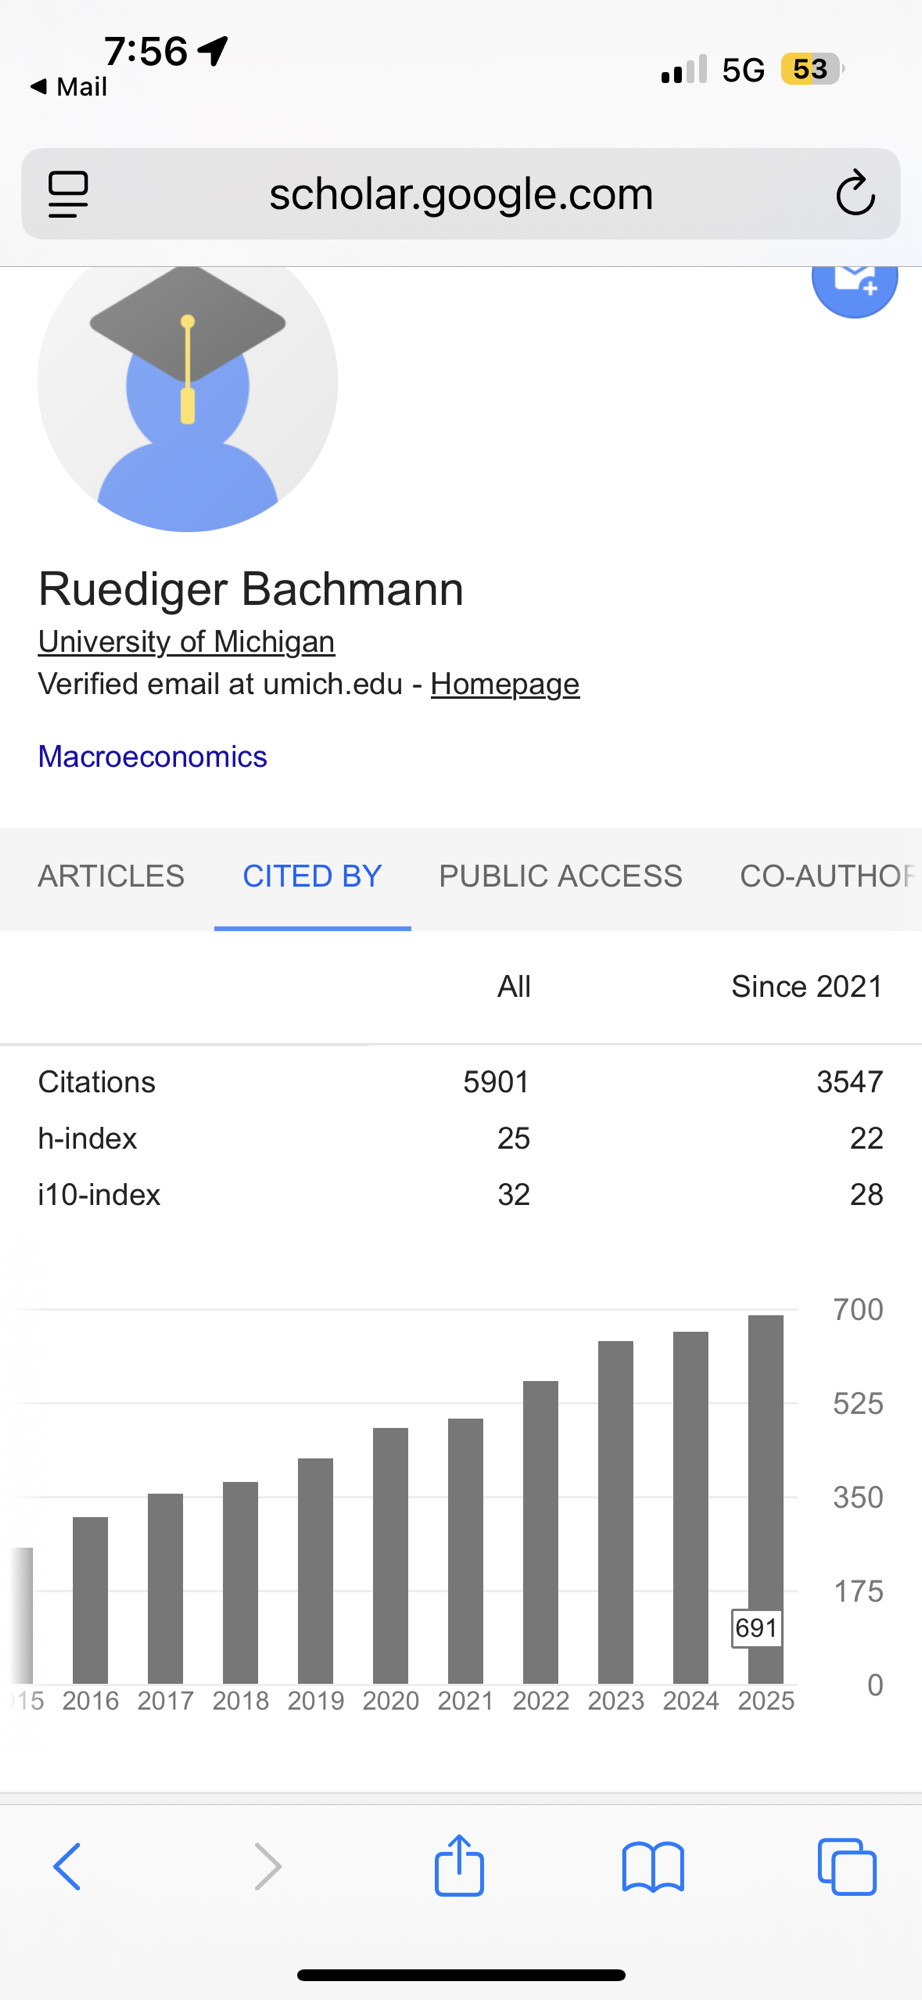This screenshot has width=922, height=2000.
Task: Switch to the Articles tab
Action: (111, 876)
